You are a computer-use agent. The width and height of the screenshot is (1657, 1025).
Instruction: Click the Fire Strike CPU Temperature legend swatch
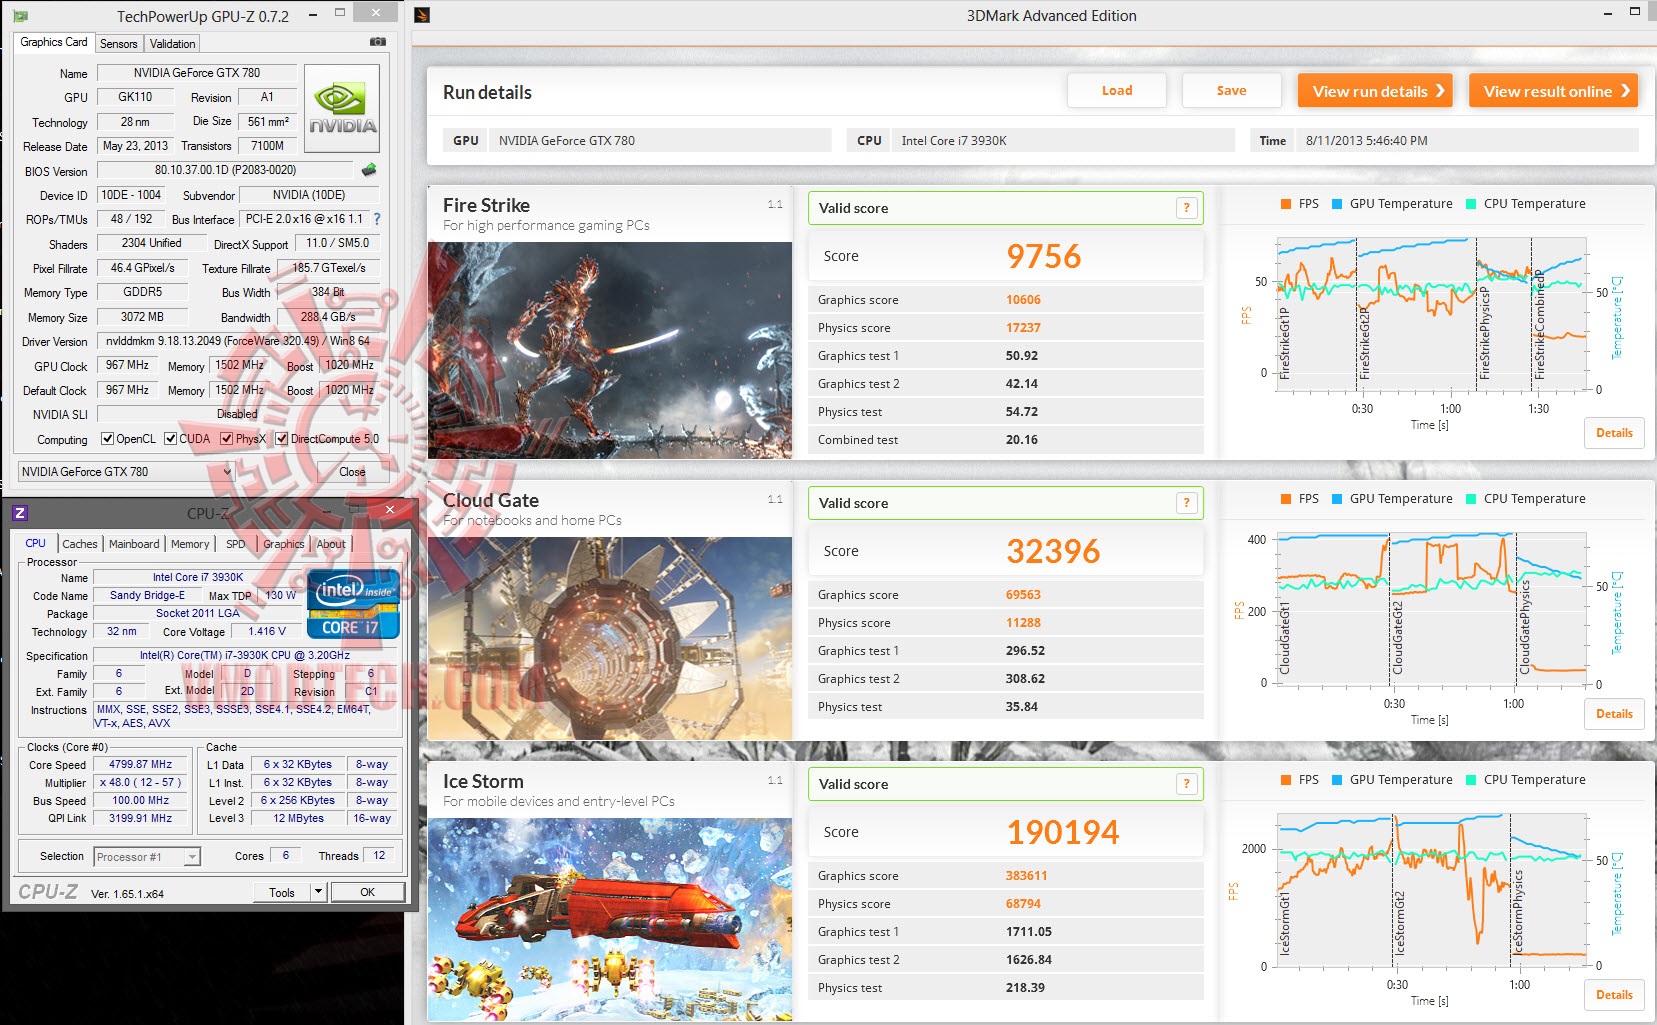pos(1471,204)
